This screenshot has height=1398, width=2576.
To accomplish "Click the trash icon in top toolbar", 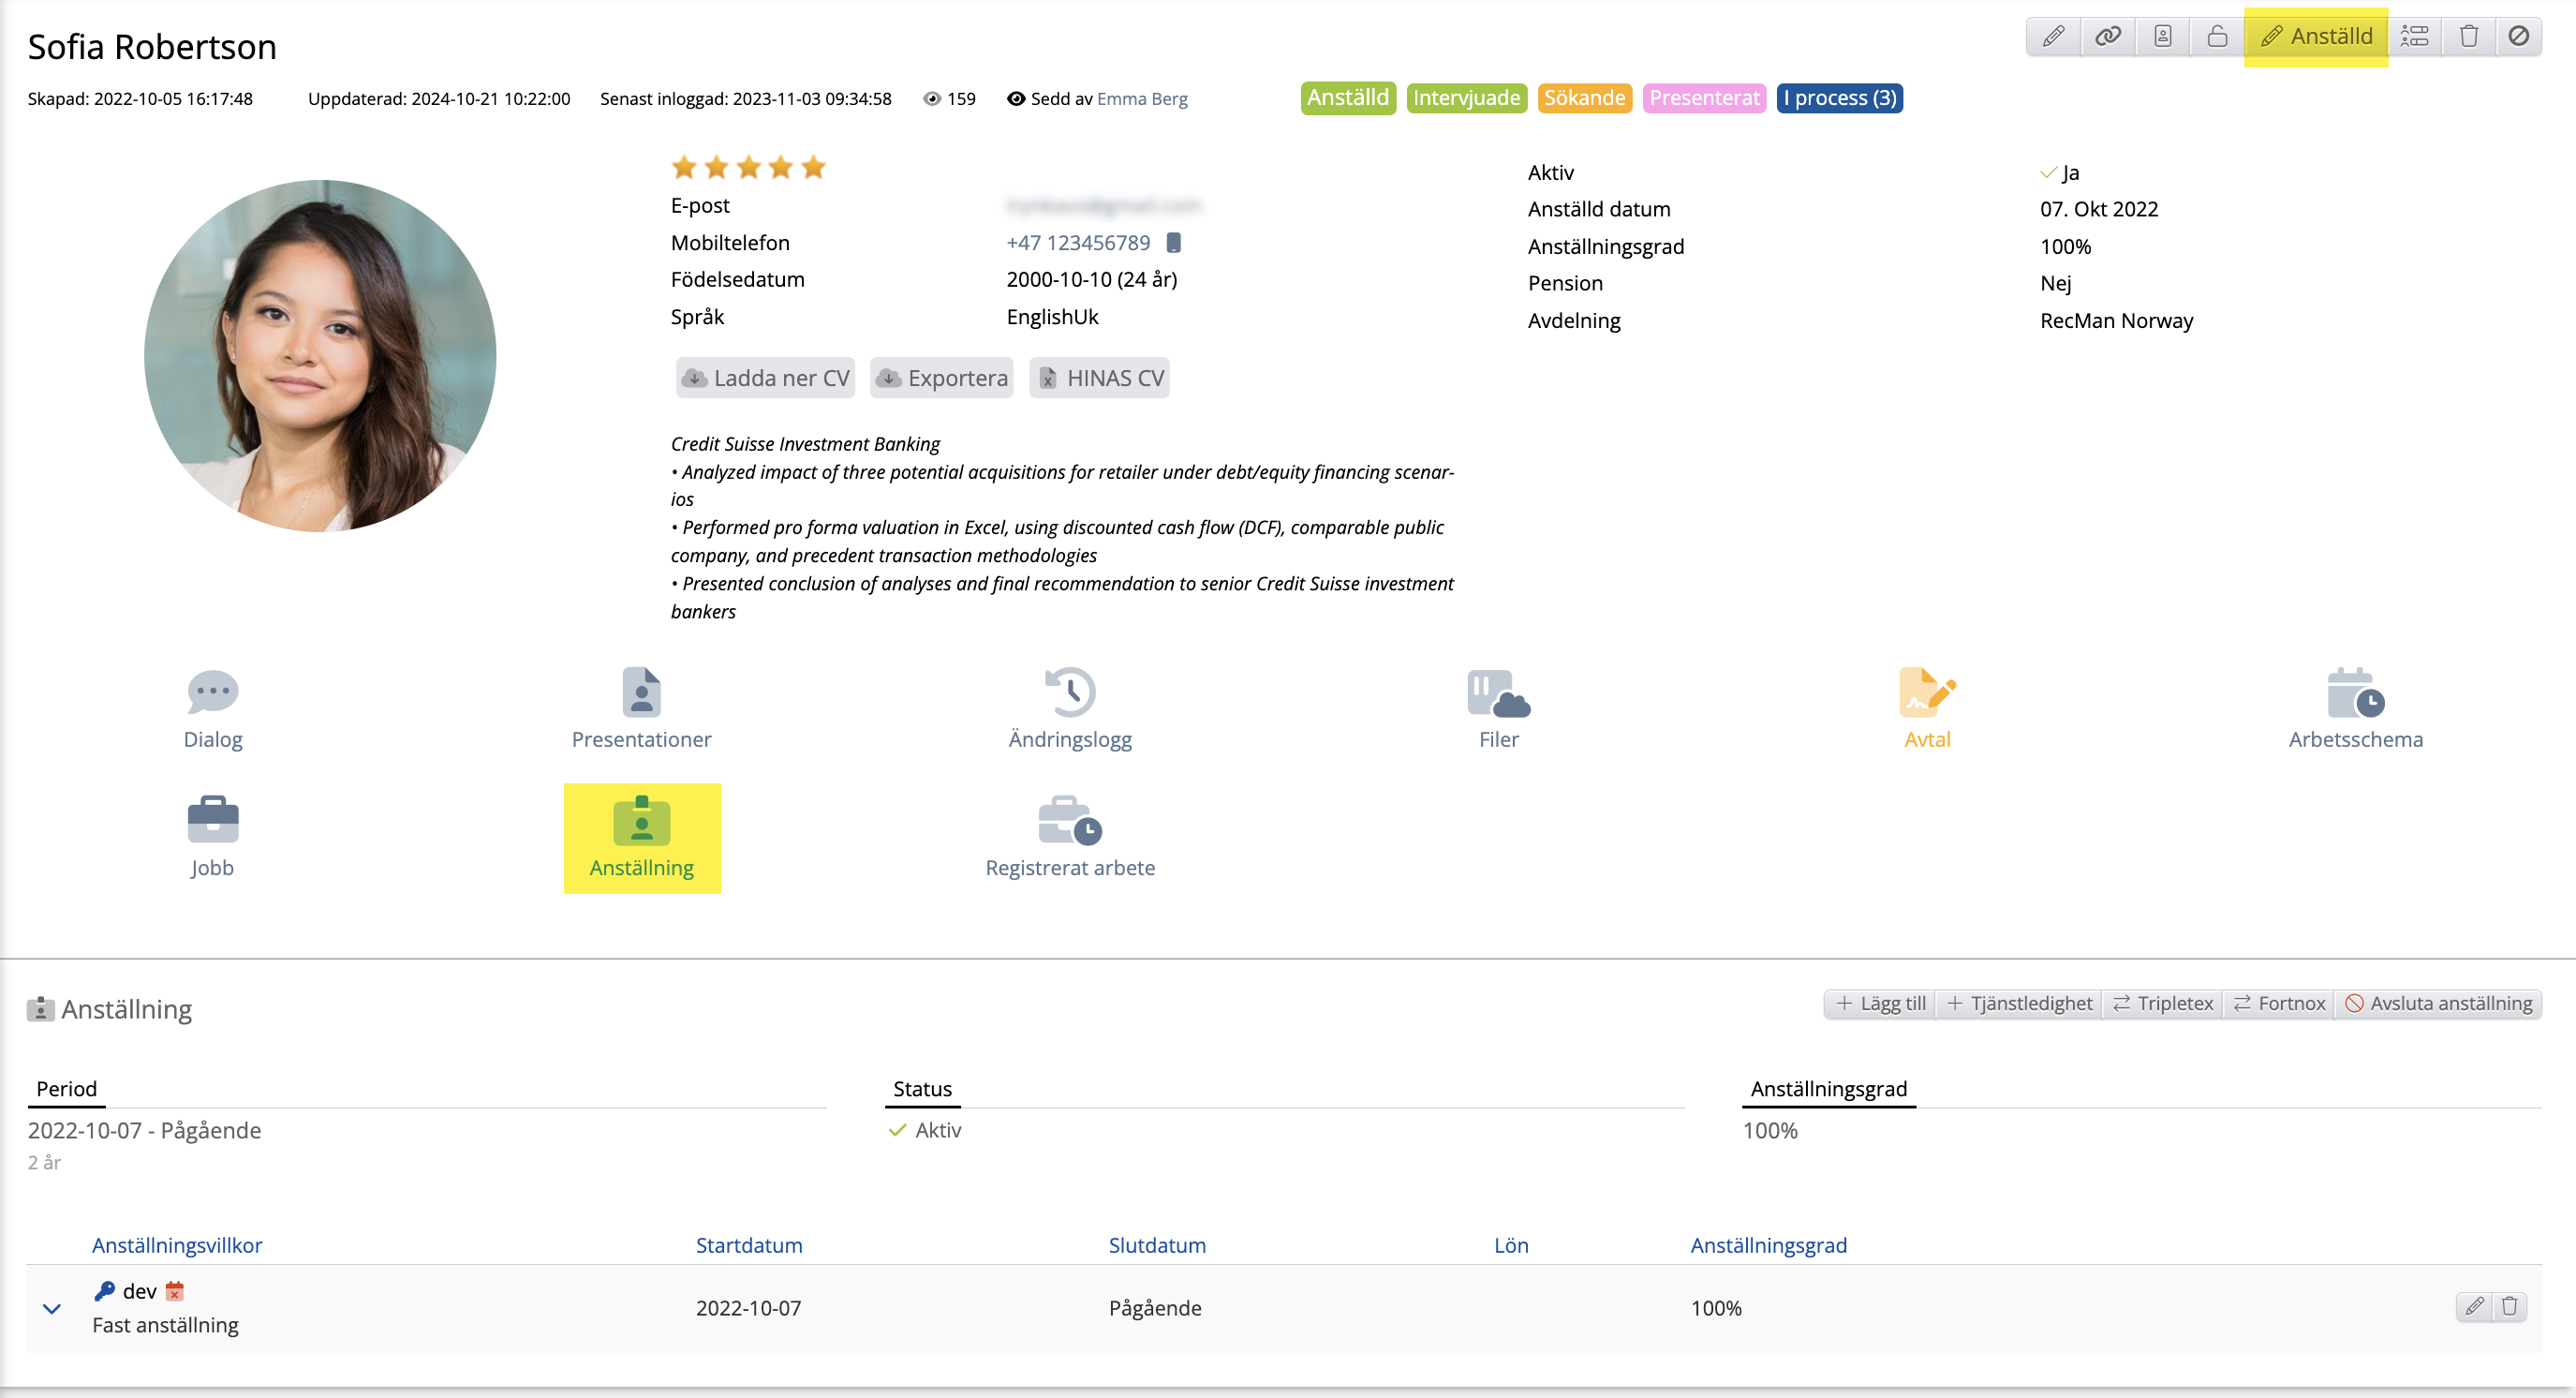I will point(2468,36).
